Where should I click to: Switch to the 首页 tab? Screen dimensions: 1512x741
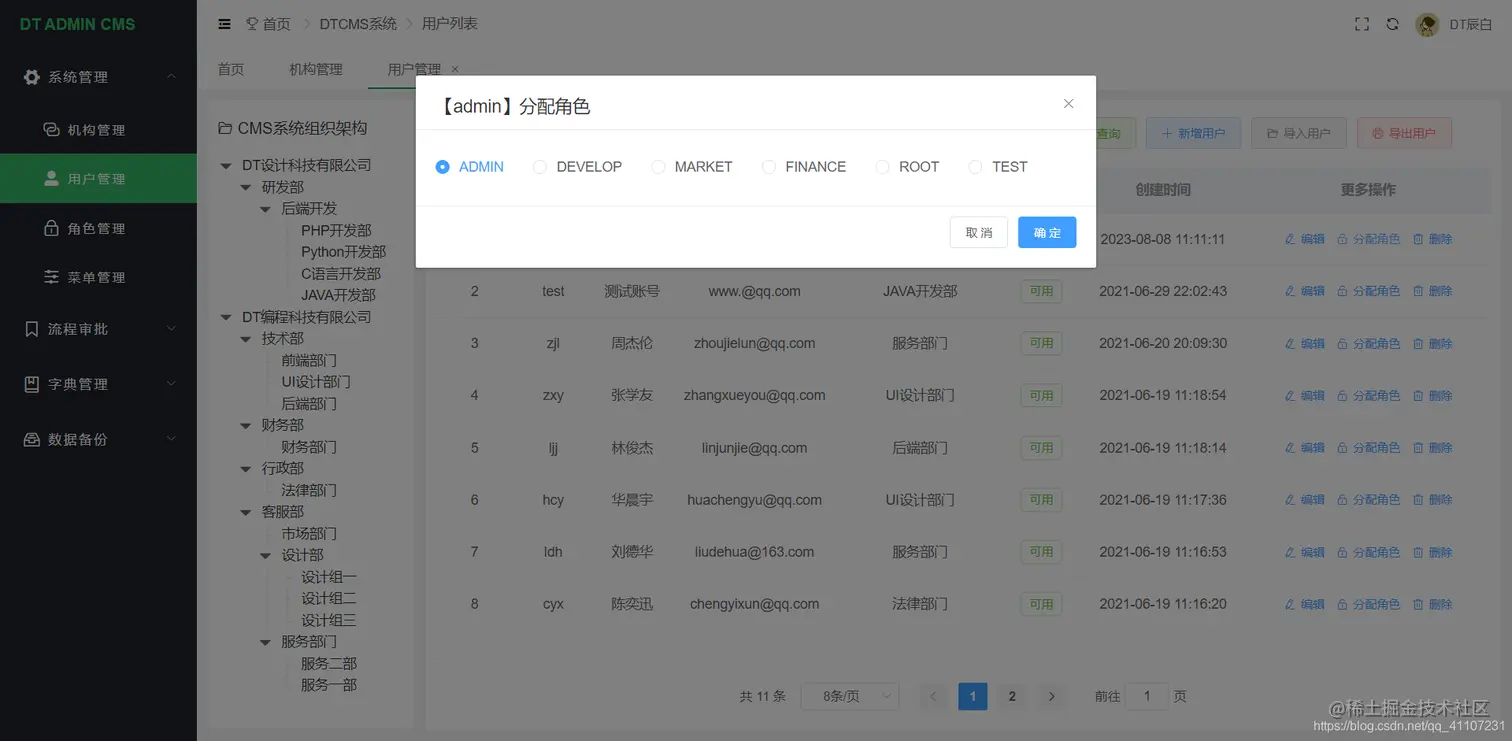[230, 69]
